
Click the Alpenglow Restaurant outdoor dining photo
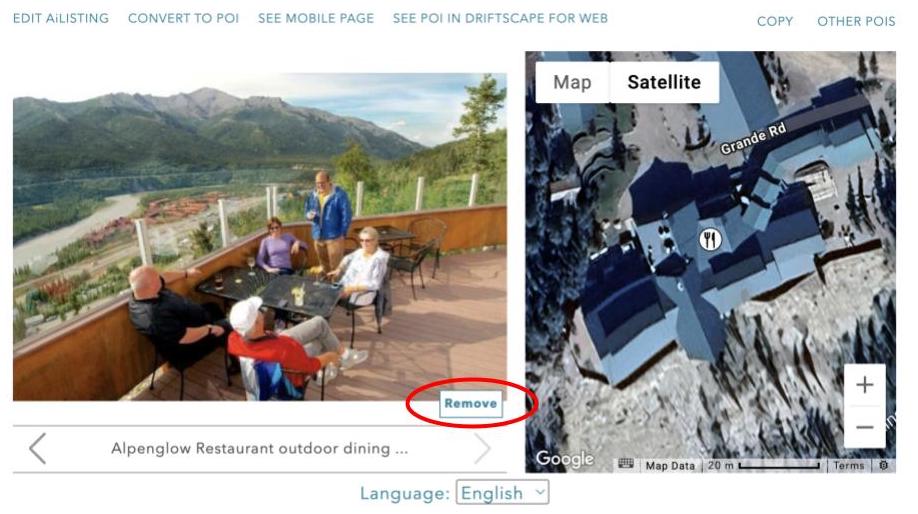tap(259, 237)
